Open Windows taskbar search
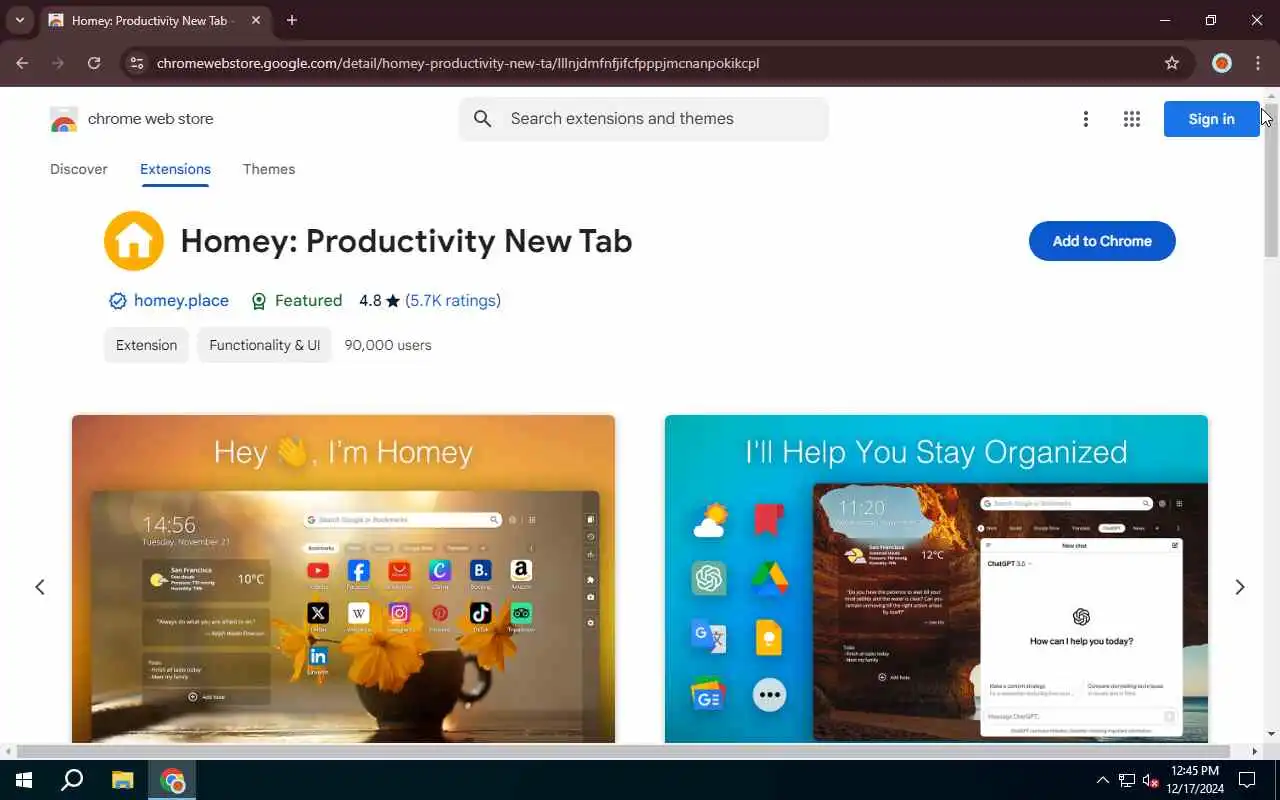The height and width of the screenshot is (800, 1280). 72,780
